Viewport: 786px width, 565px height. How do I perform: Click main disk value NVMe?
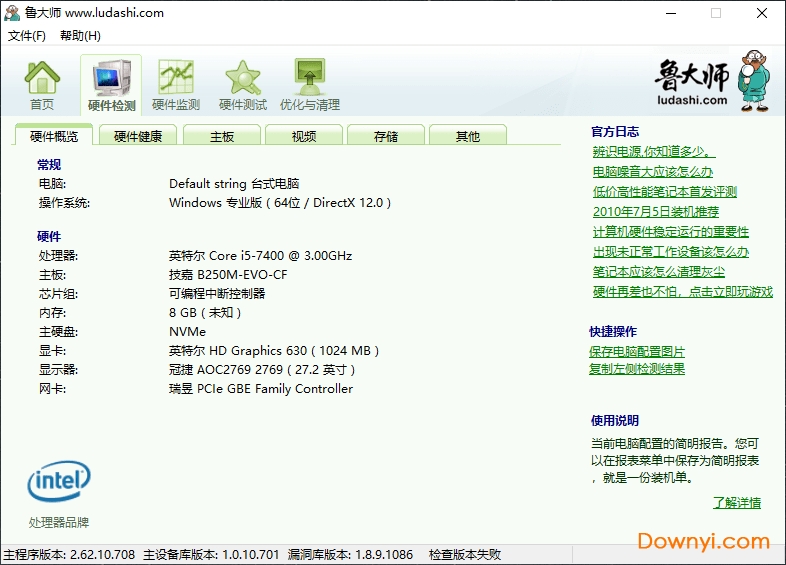(x=187, y=332)
